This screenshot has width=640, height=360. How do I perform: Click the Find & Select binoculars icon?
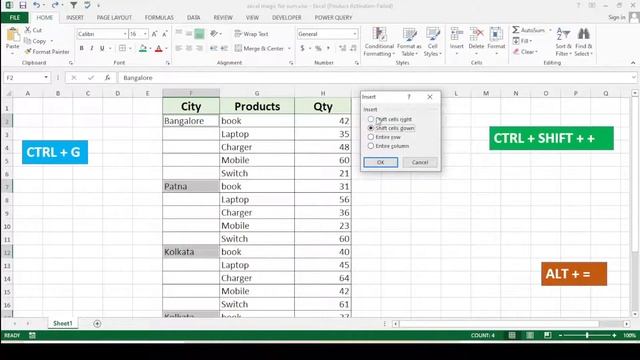(584, 34)
